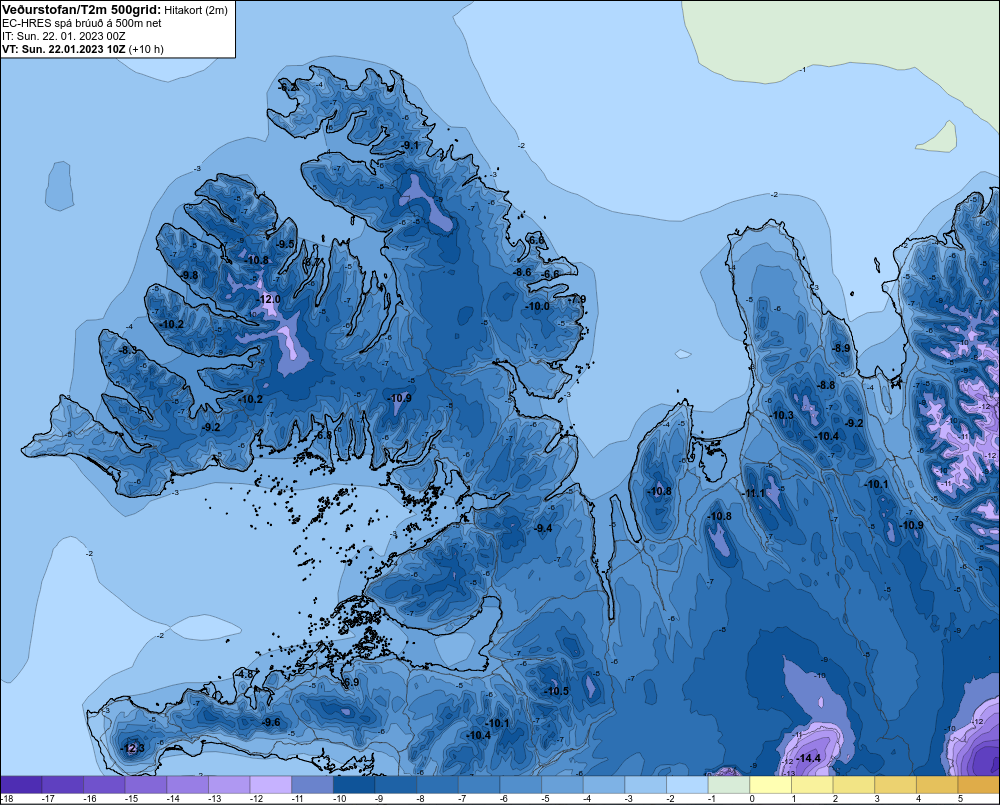
Task: Click the -8.6 temperature label
Action: pos(523,272)
